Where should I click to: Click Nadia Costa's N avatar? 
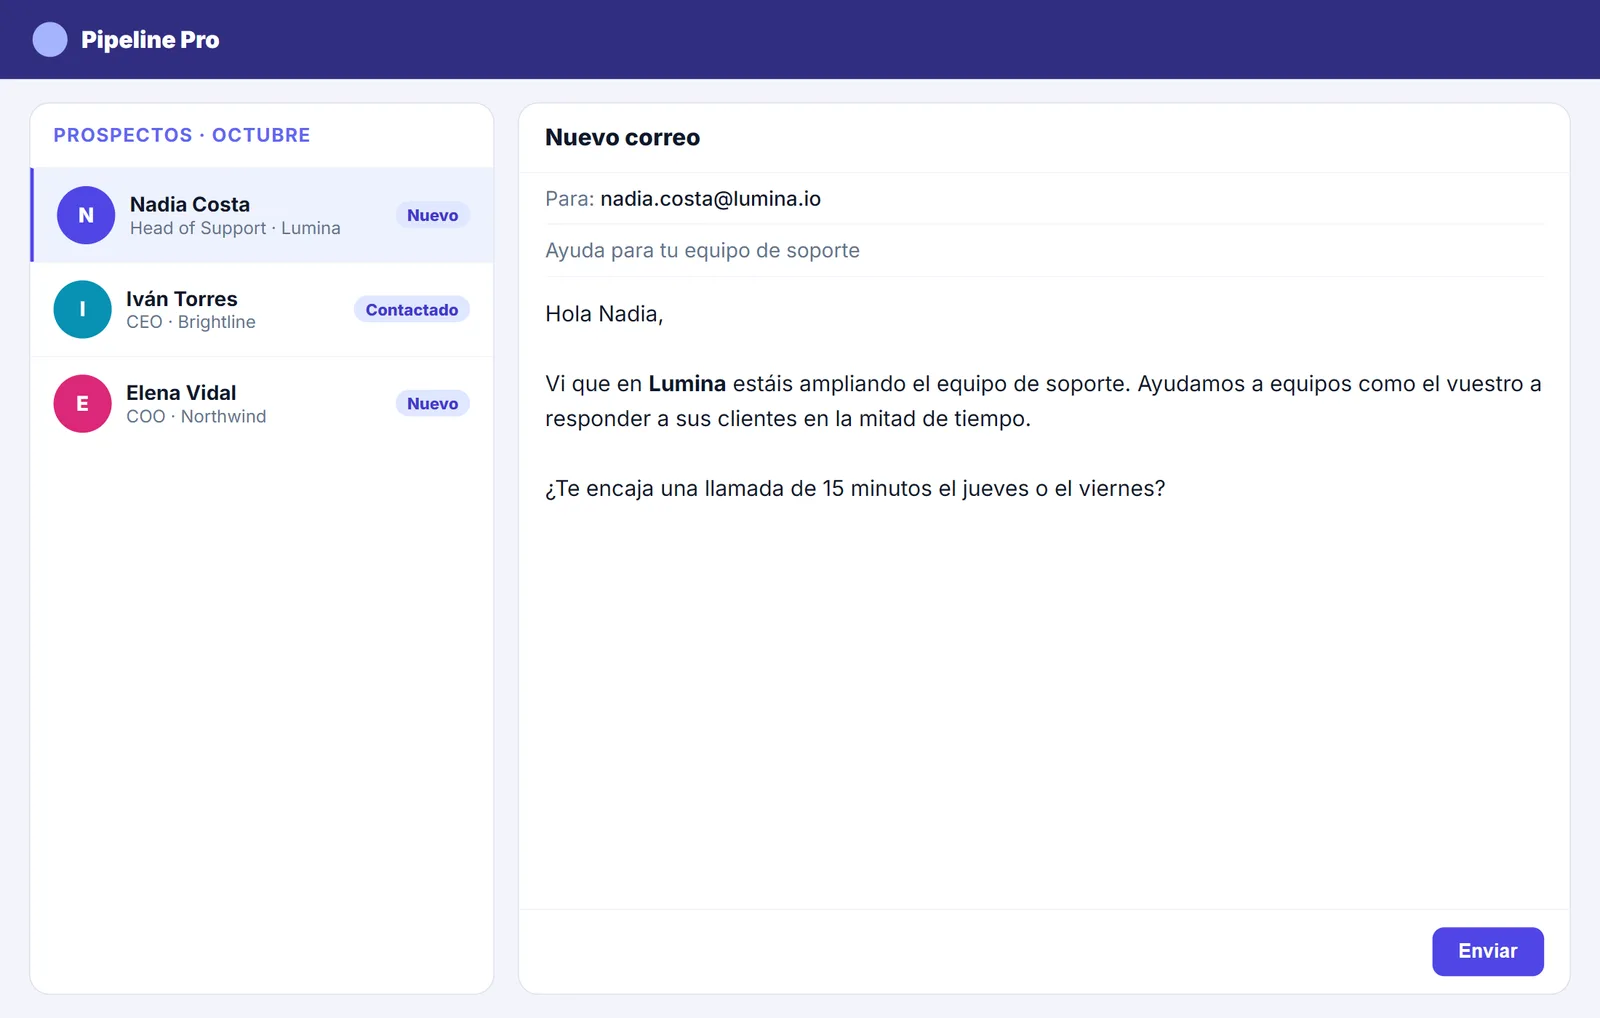pyautogui.click(x=86, y=215)
